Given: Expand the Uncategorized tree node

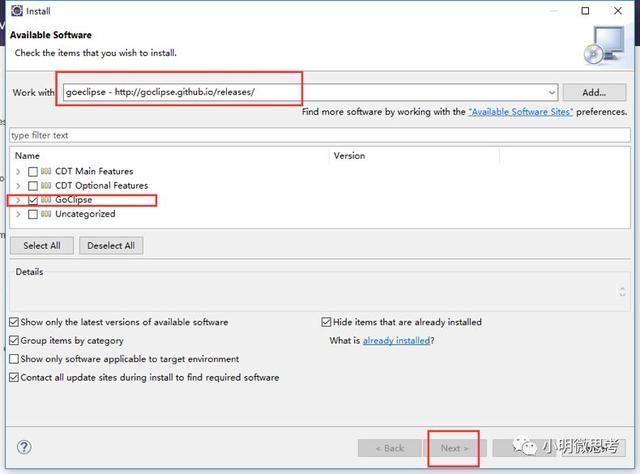Looking at the screenshot, I should pos(18,214).
